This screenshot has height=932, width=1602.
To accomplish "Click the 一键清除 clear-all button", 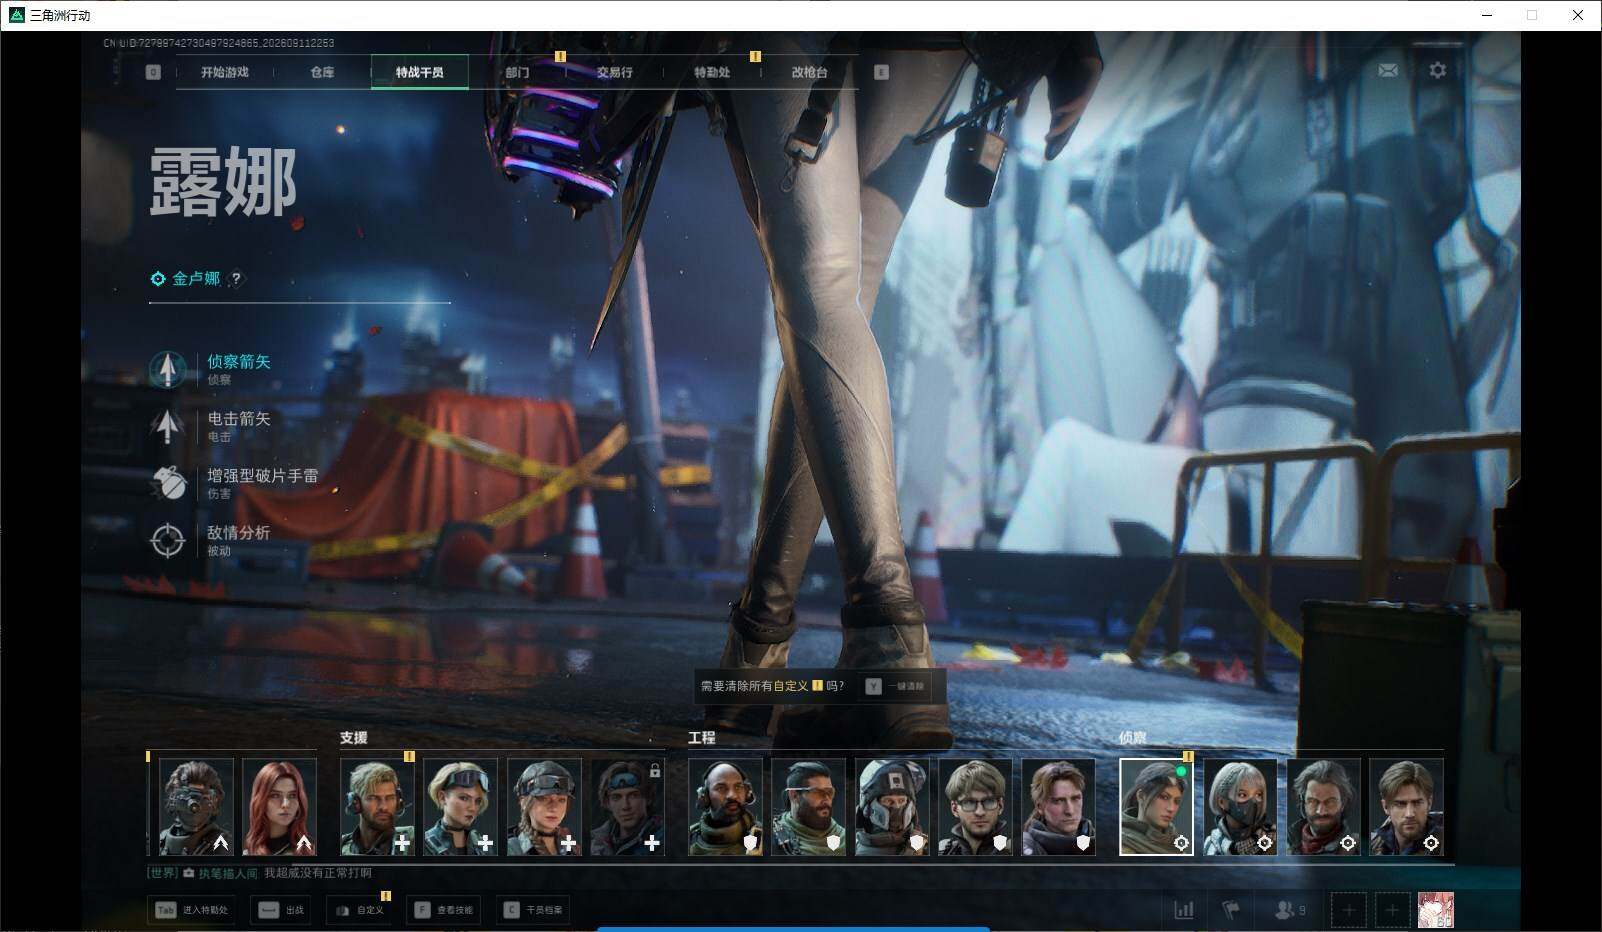I will click(x=896, y=686).
